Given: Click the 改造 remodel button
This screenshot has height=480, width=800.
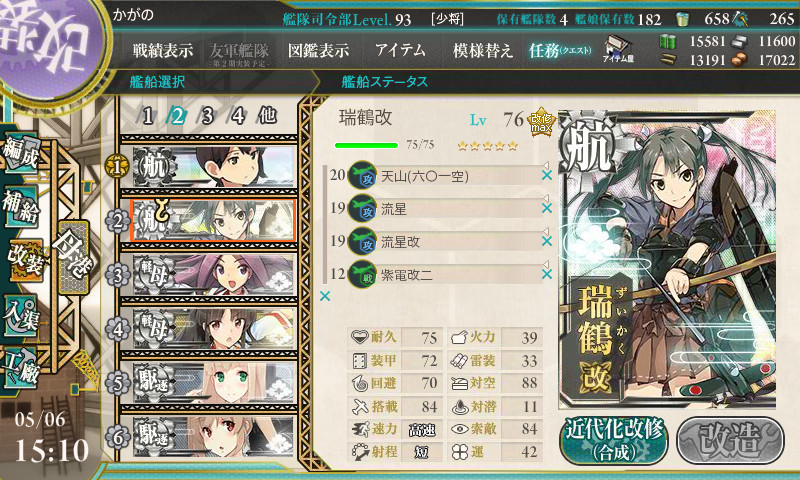Looking at the screenshot, I should click(730, 440).
